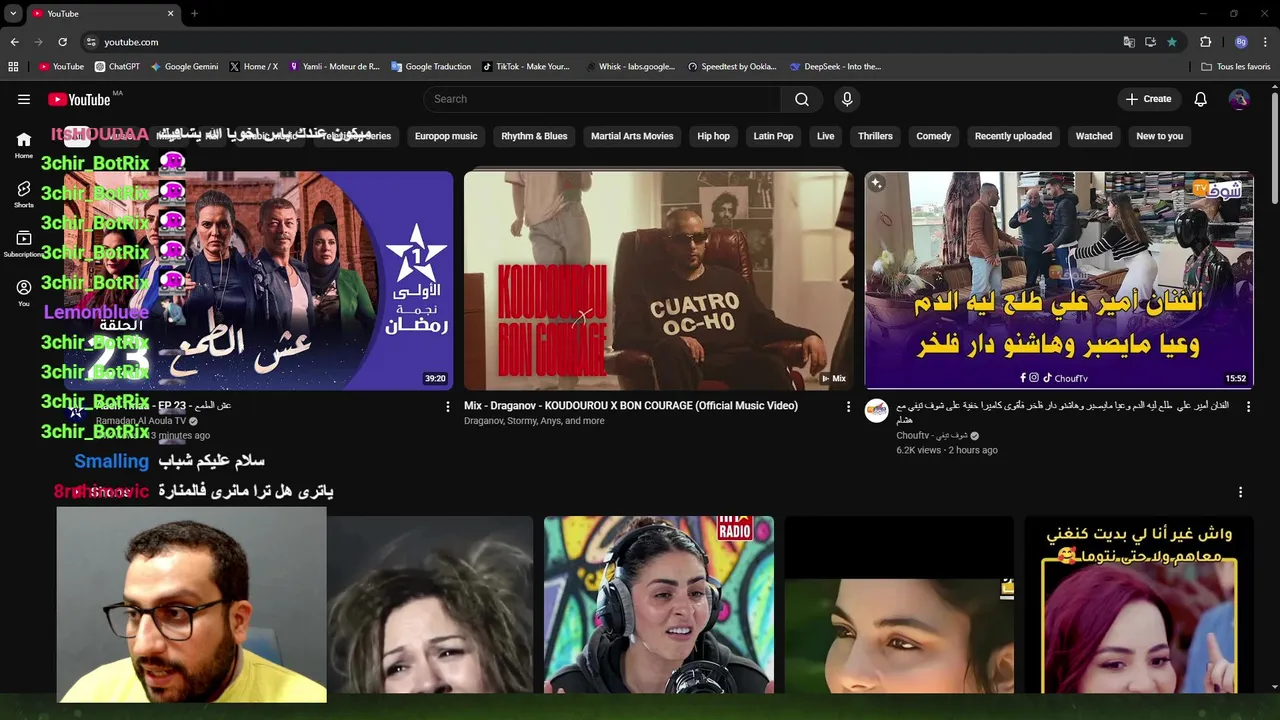
Task: Reload the page
Action: pos(62,42)
